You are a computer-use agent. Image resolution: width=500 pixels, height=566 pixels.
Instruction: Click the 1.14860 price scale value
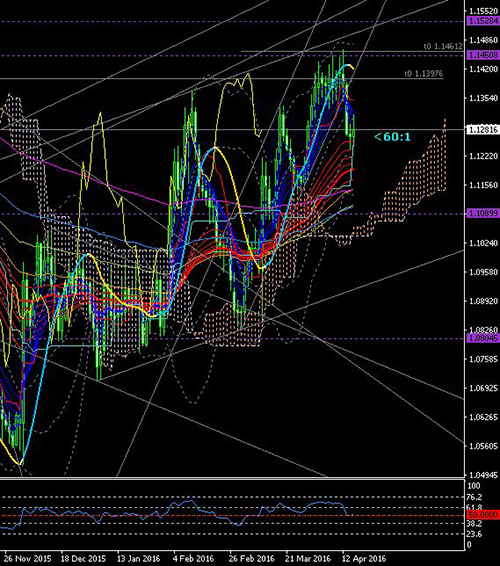coord(483,40)
